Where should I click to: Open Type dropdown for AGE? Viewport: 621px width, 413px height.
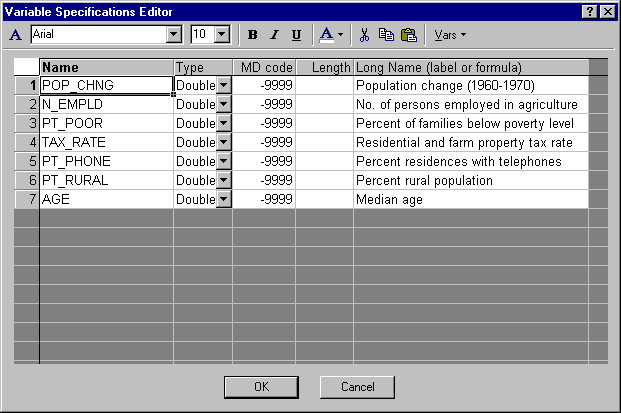[x=224, y=199]
